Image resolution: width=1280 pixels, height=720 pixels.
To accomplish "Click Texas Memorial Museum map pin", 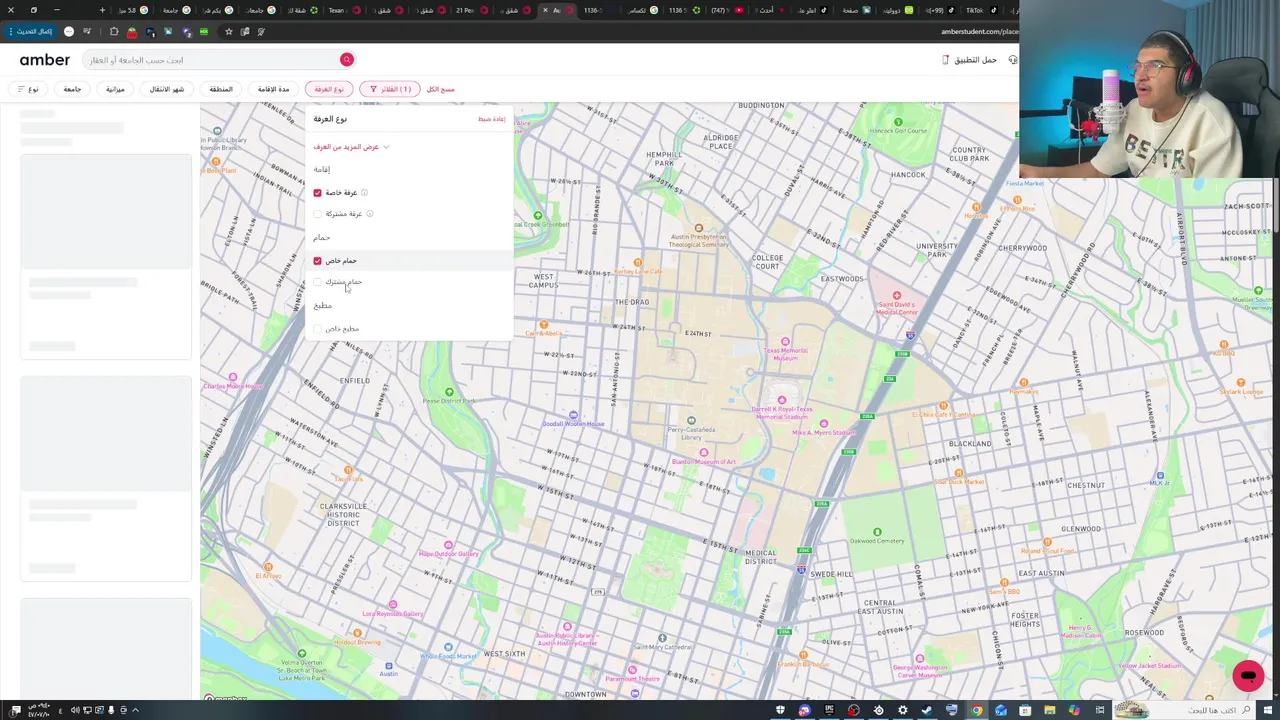I will 785,341.
